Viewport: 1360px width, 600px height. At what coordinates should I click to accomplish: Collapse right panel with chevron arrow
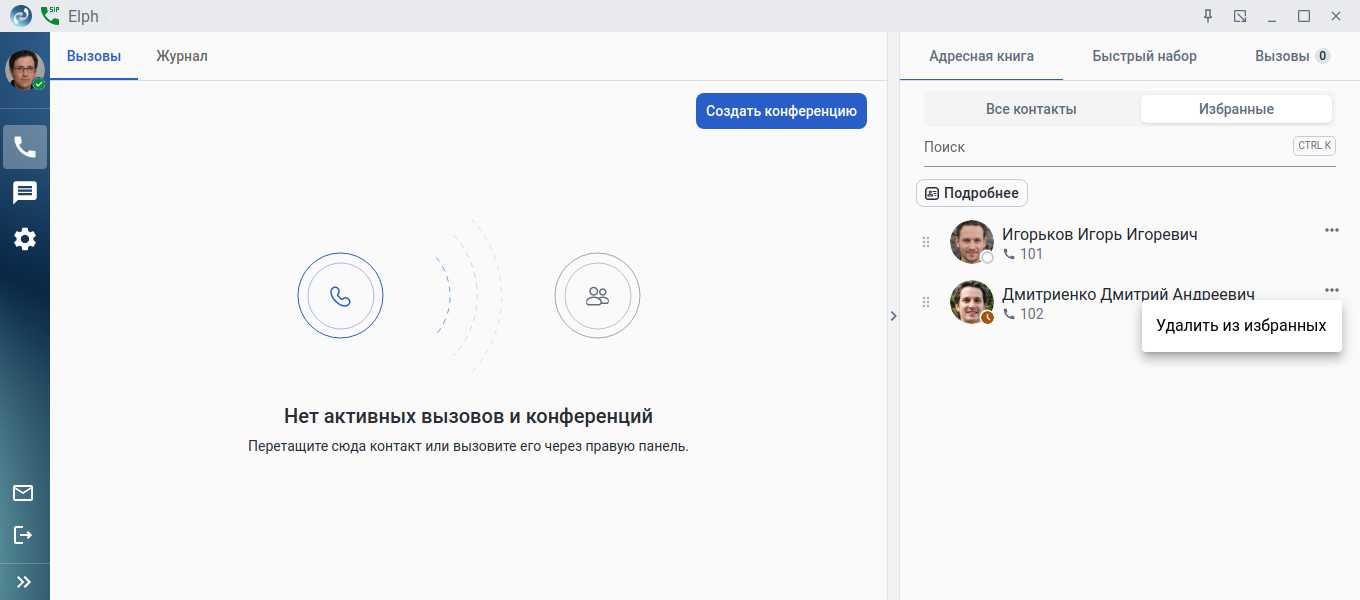[893, 316]
